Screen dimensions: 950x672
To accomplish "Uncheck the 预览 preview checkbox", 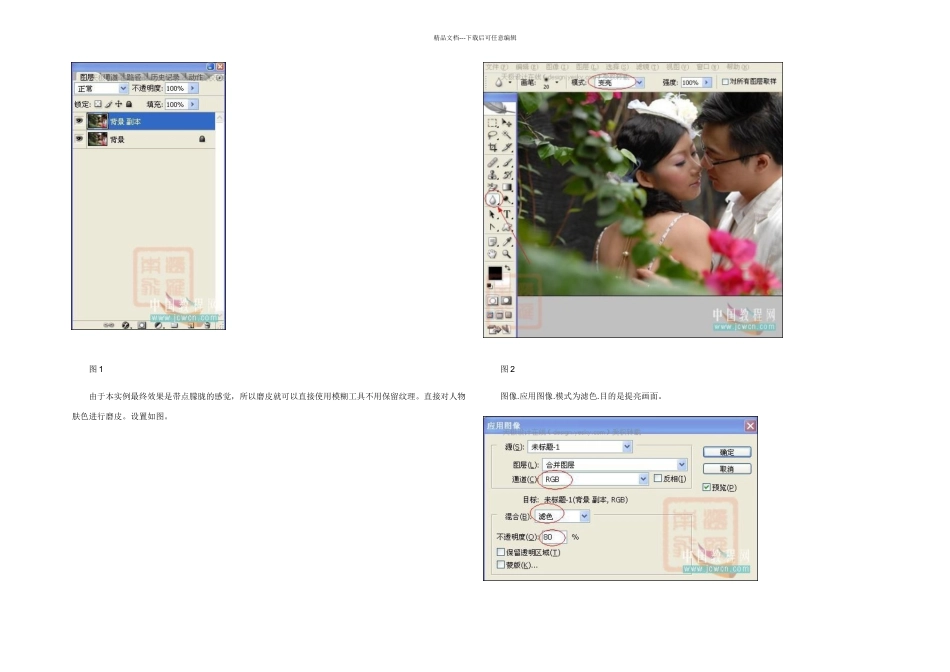I will point(706,487).
